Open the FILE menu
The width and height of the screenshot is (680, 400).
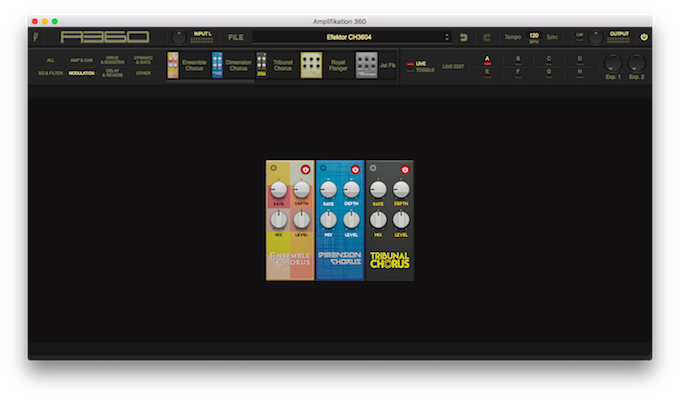235,37
